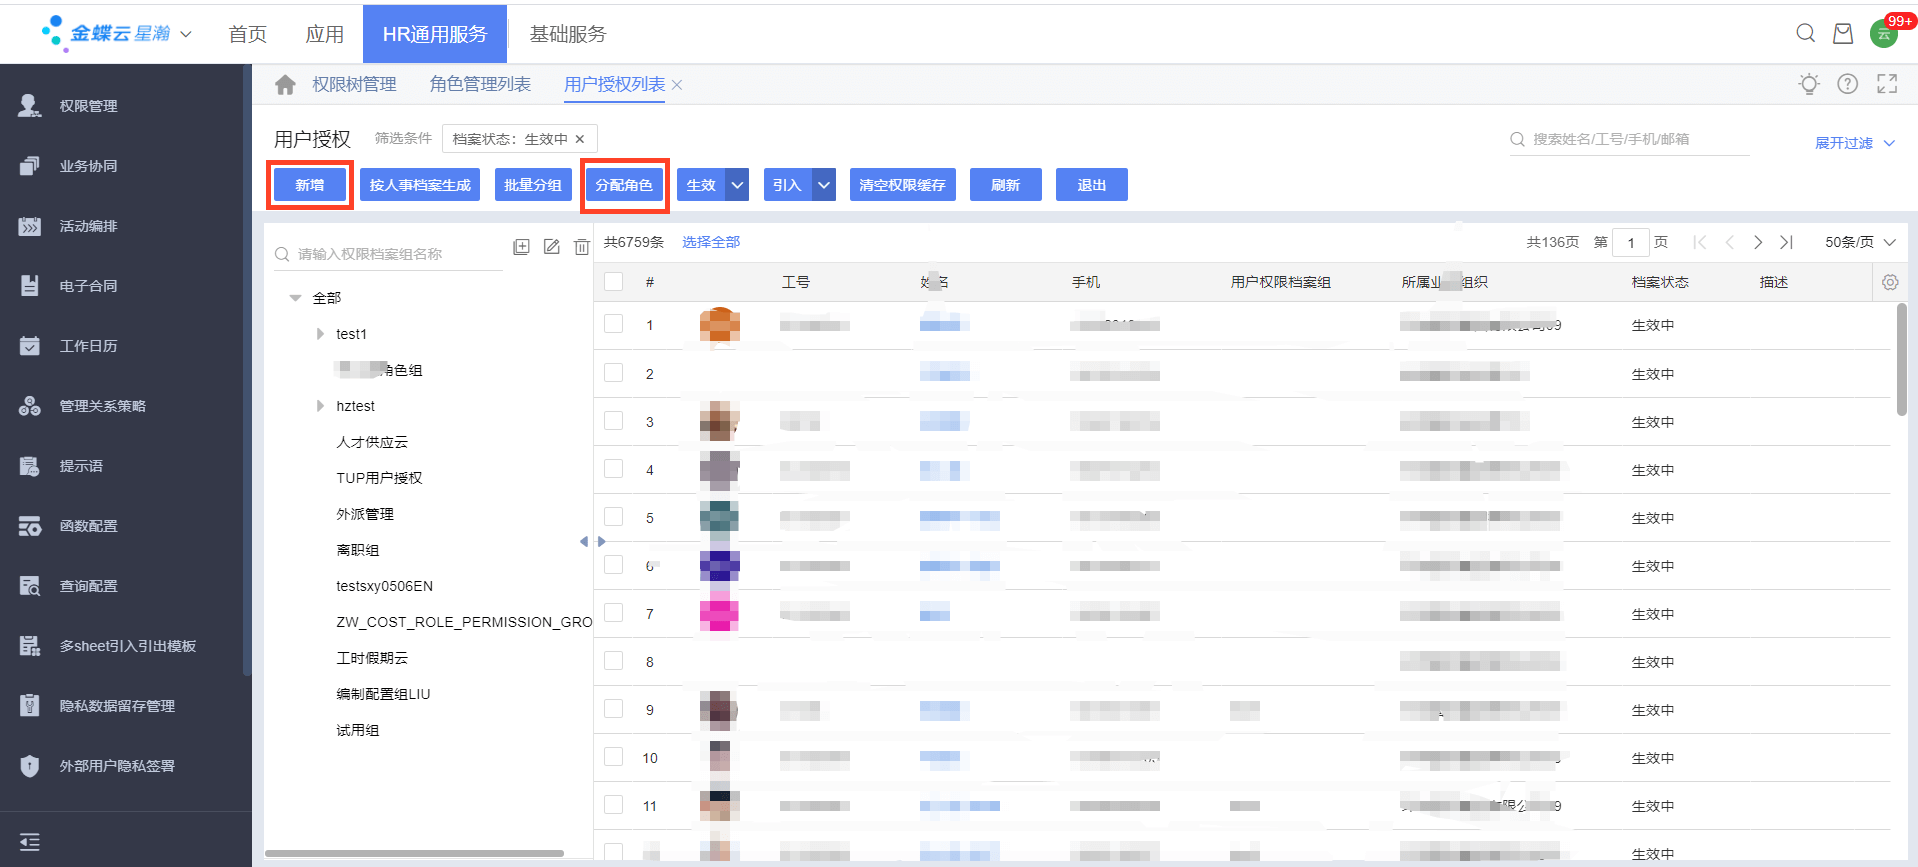
Task: Click the edit group pencil icon
Action: [x=551, y=247]
